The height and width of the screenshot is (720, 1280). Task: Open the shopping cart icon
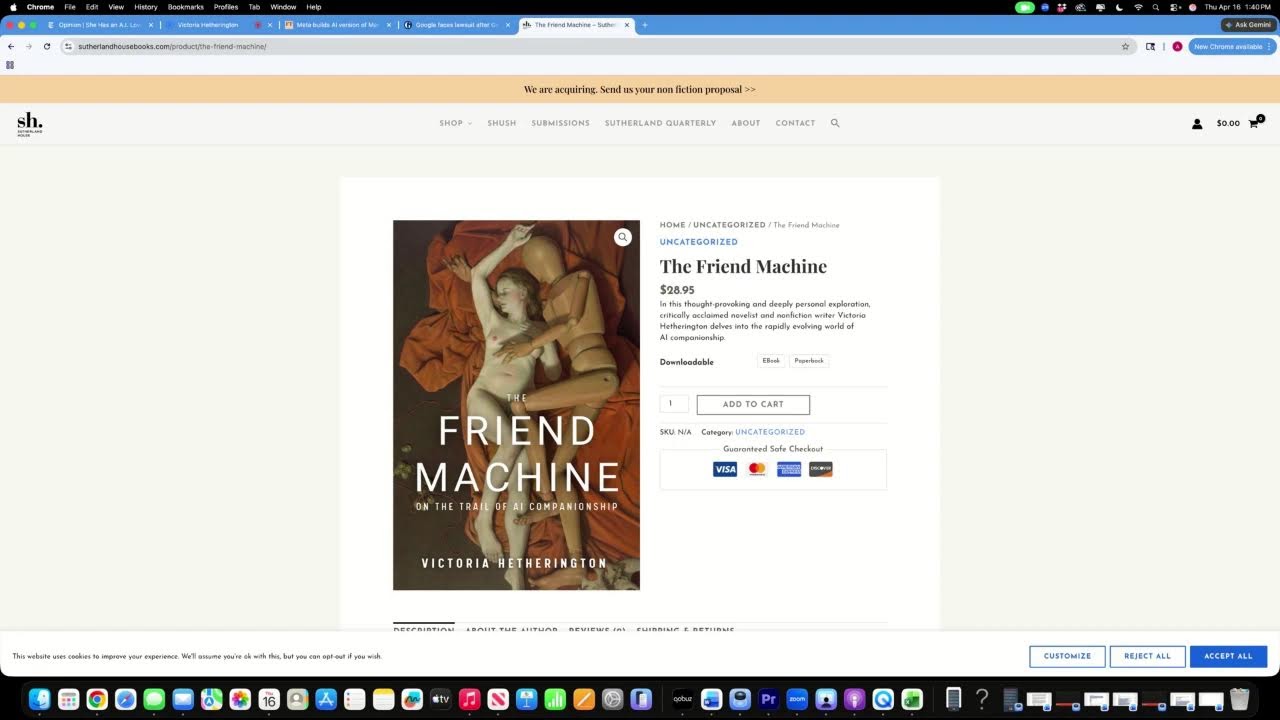(x=1254, y=123)
